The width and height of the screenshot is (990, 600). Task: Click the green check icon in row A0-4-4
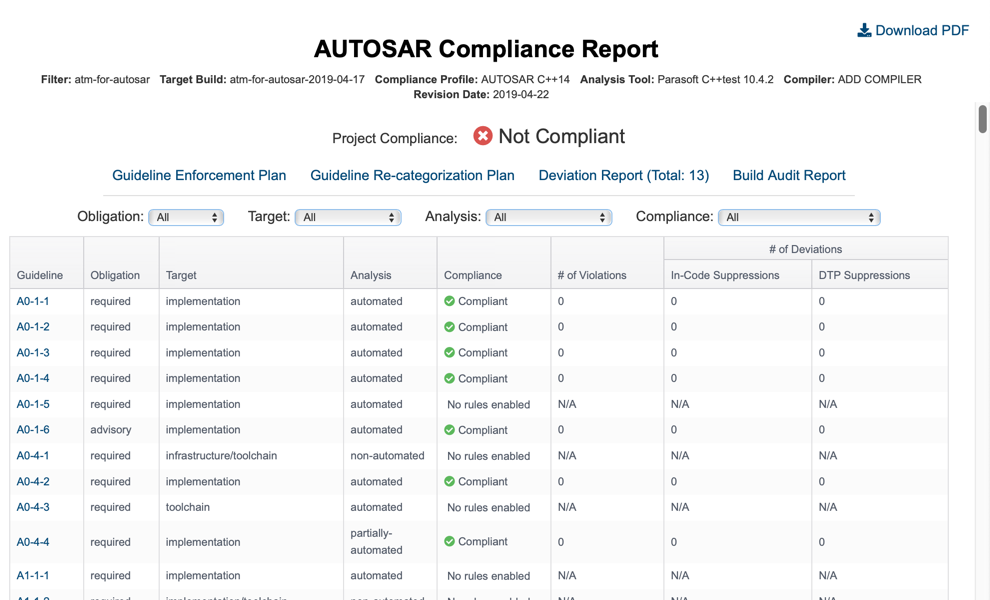(450, 541)
